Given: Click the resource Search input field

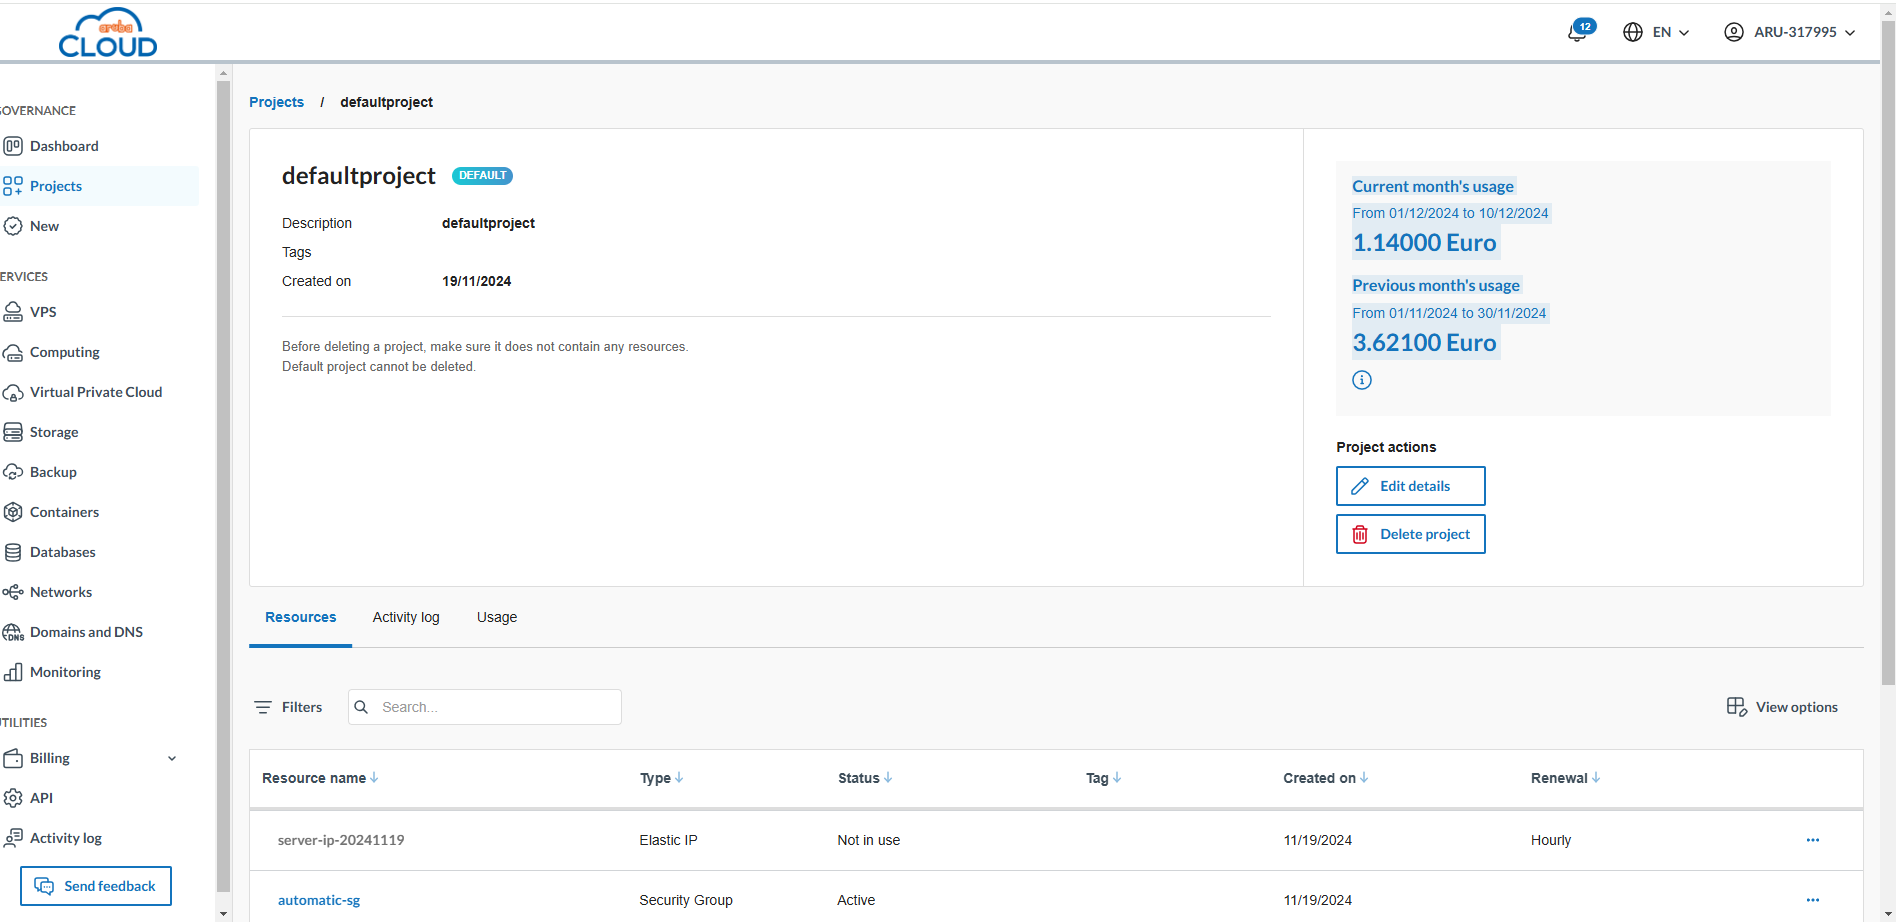Looking at the screenshot, I should point(485,707).
